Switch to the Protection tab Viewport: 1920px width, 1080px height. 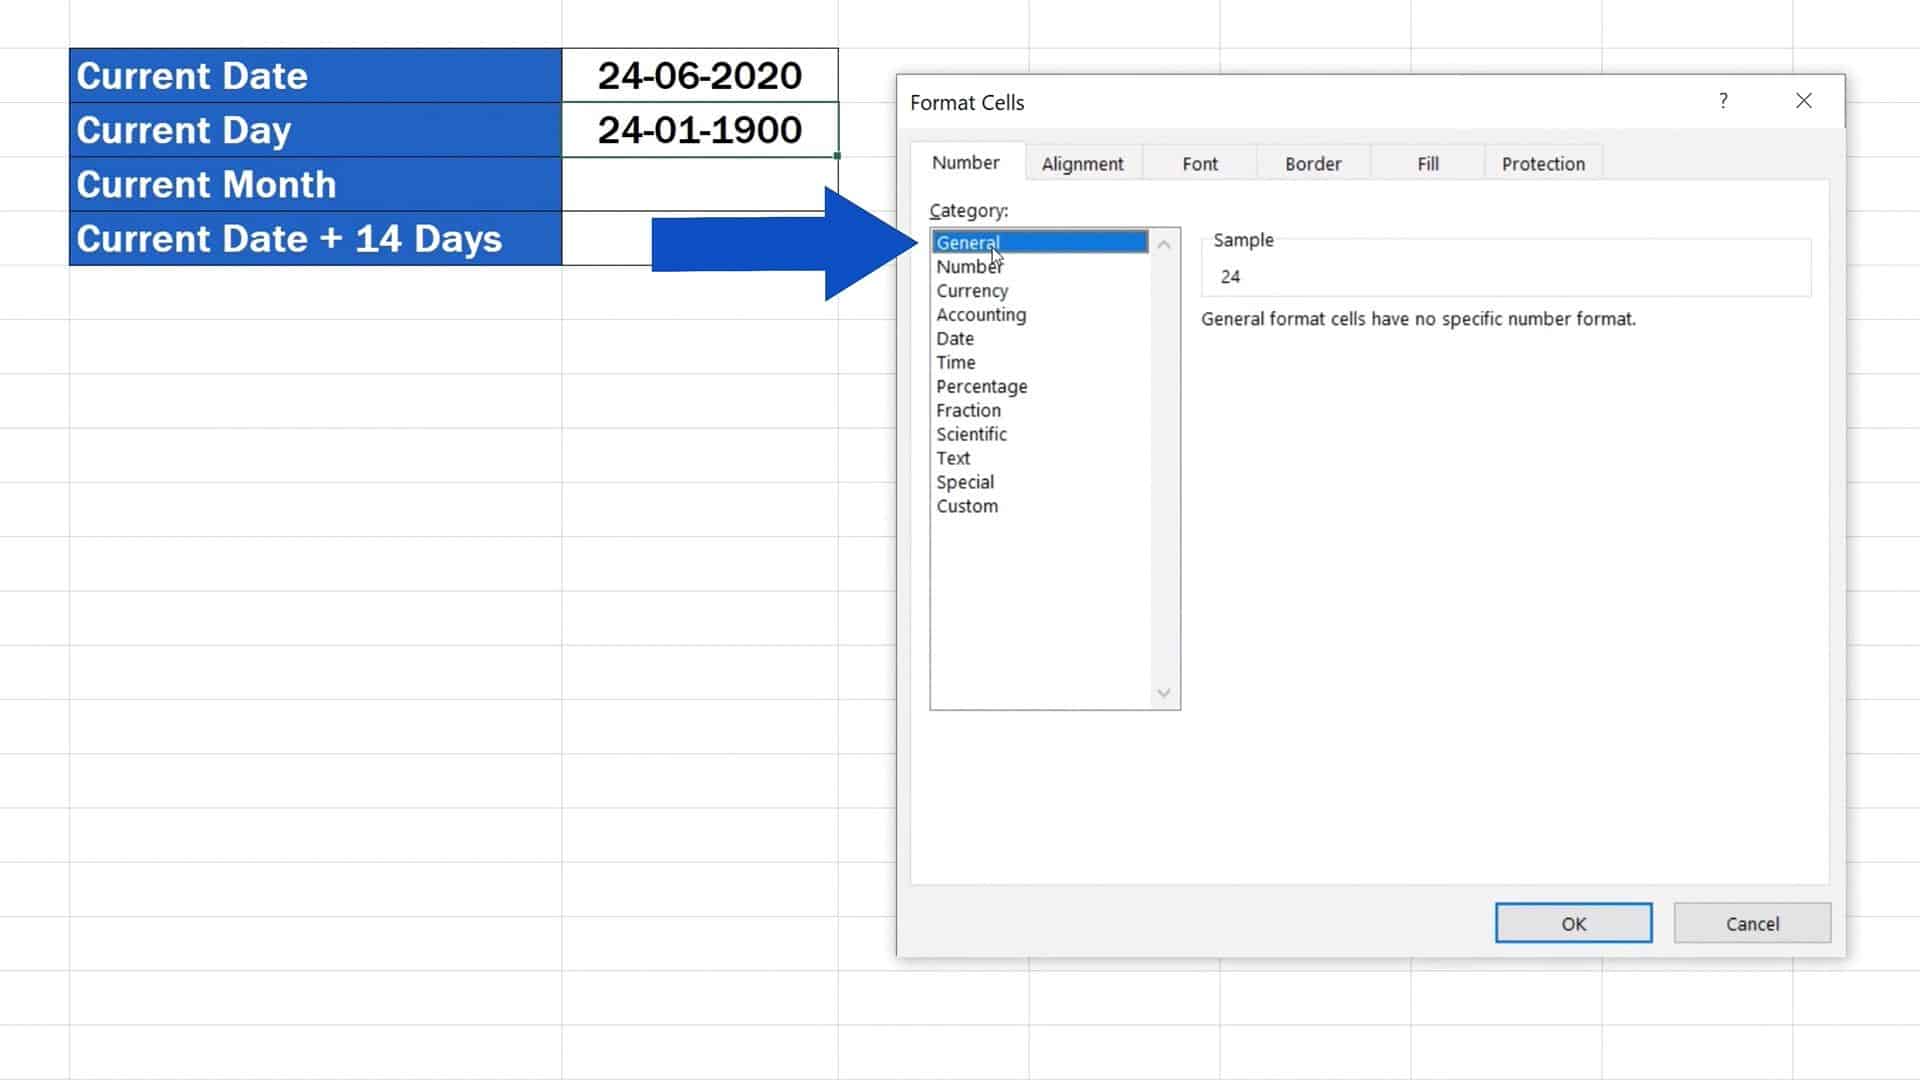point(1543,163)
